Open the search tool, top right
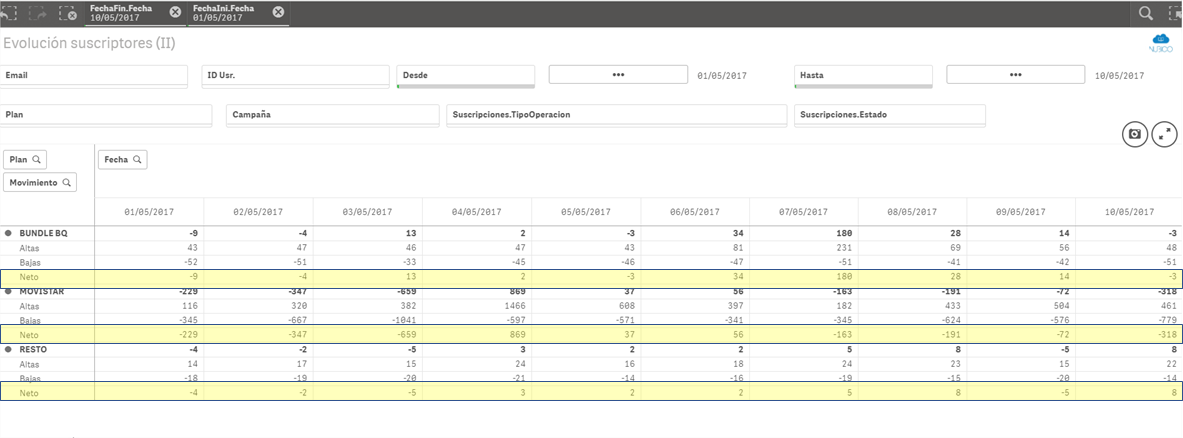This screenshot has width=1183, height=438. point(1145,13)
